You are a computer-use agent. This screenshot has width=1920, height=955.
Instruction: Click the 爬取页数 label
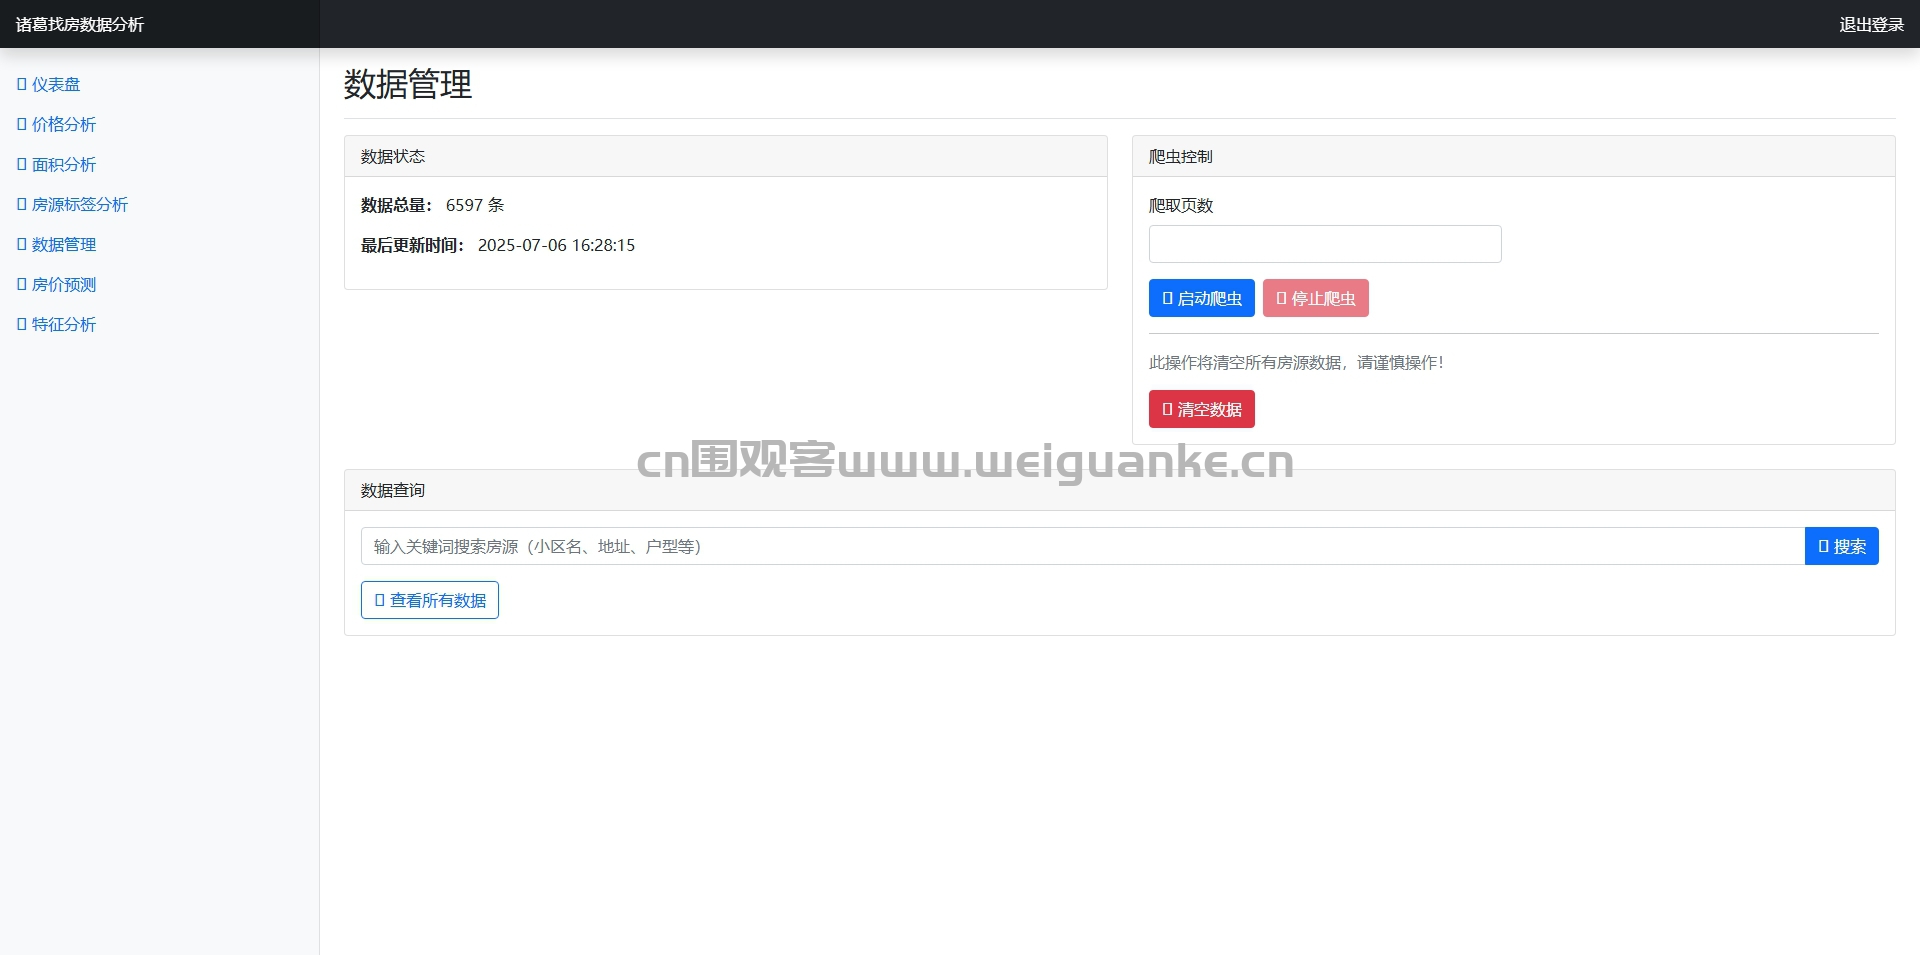coord(1181,205)
